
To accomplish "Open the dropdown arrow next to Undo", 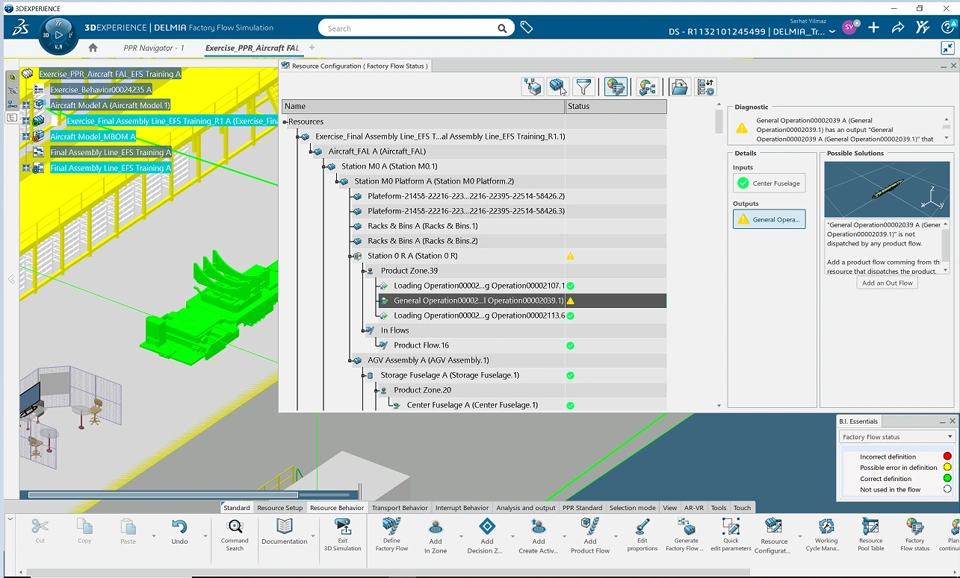I will [x=204, y=536].
